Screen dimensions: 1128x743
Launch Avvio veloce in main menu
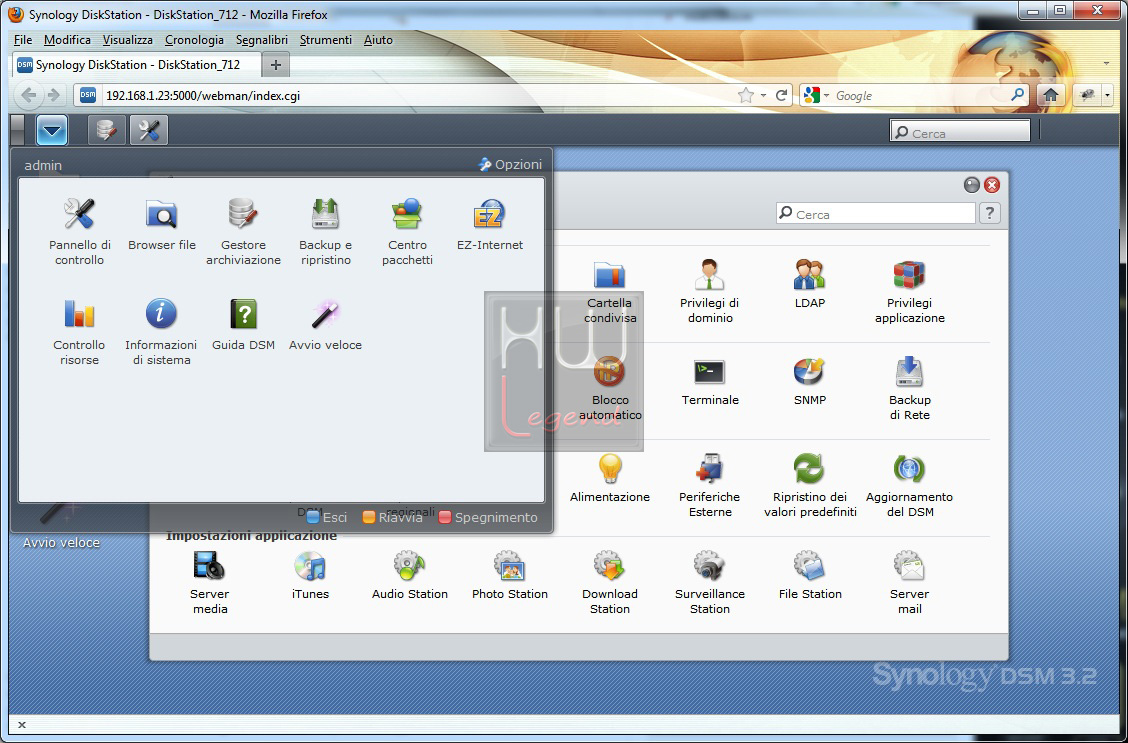coord(325,324)
